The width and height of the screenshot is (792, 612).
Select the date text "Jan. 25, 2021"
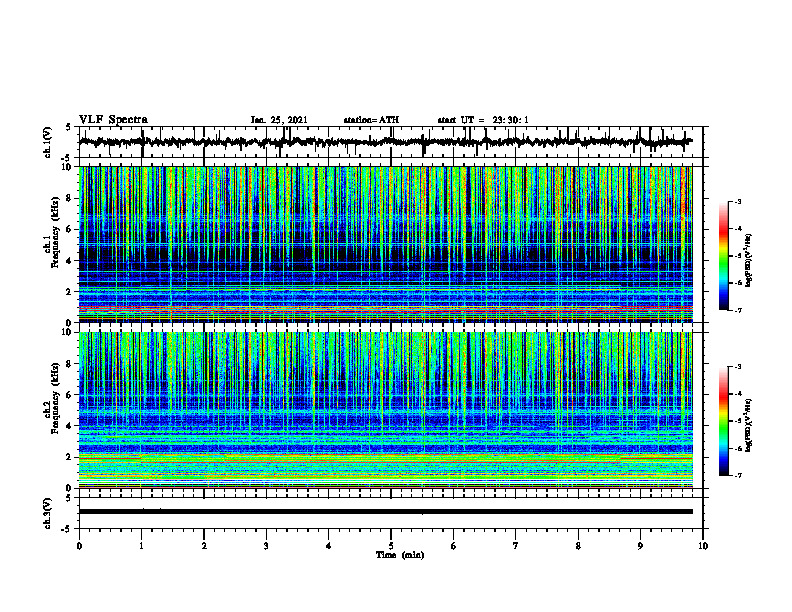[x=279, y=120]
